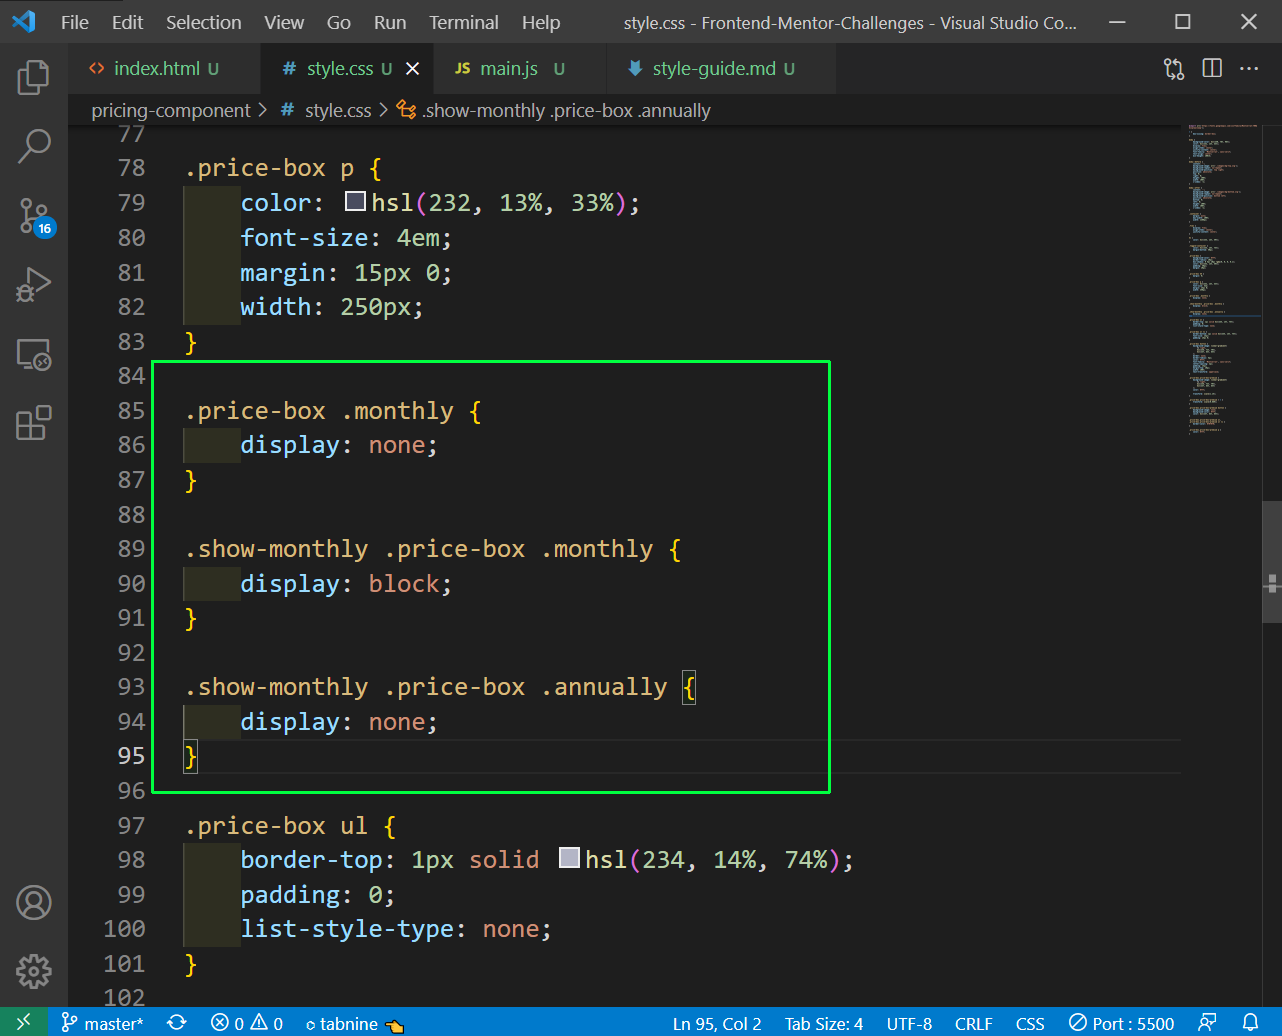
Task: Open Live Server Port 5500 item
Action: tap(1121, 1023)
